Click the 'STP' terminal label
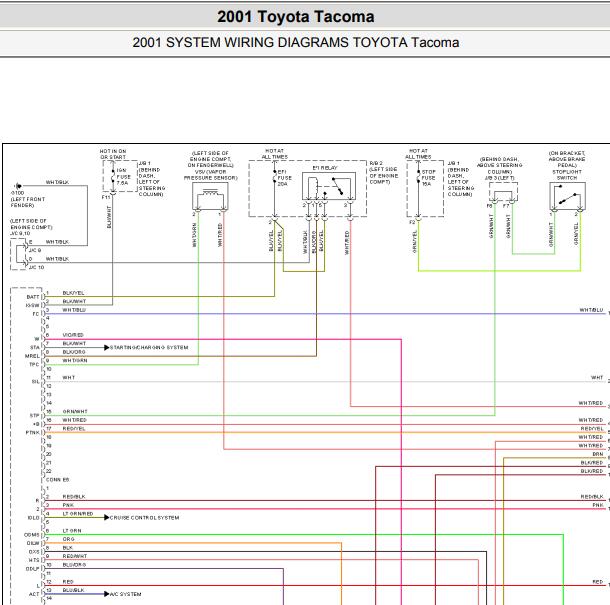 [35, 416]
